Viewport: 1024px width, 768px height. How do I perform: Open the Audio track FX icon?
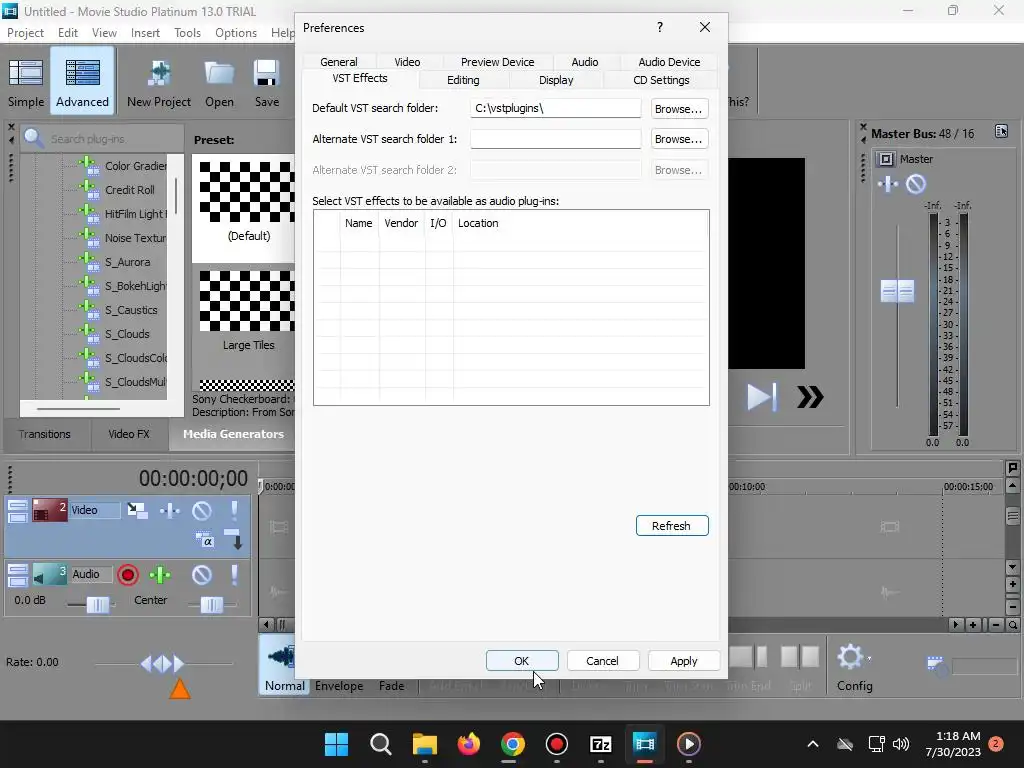click(x=160, y=575)
